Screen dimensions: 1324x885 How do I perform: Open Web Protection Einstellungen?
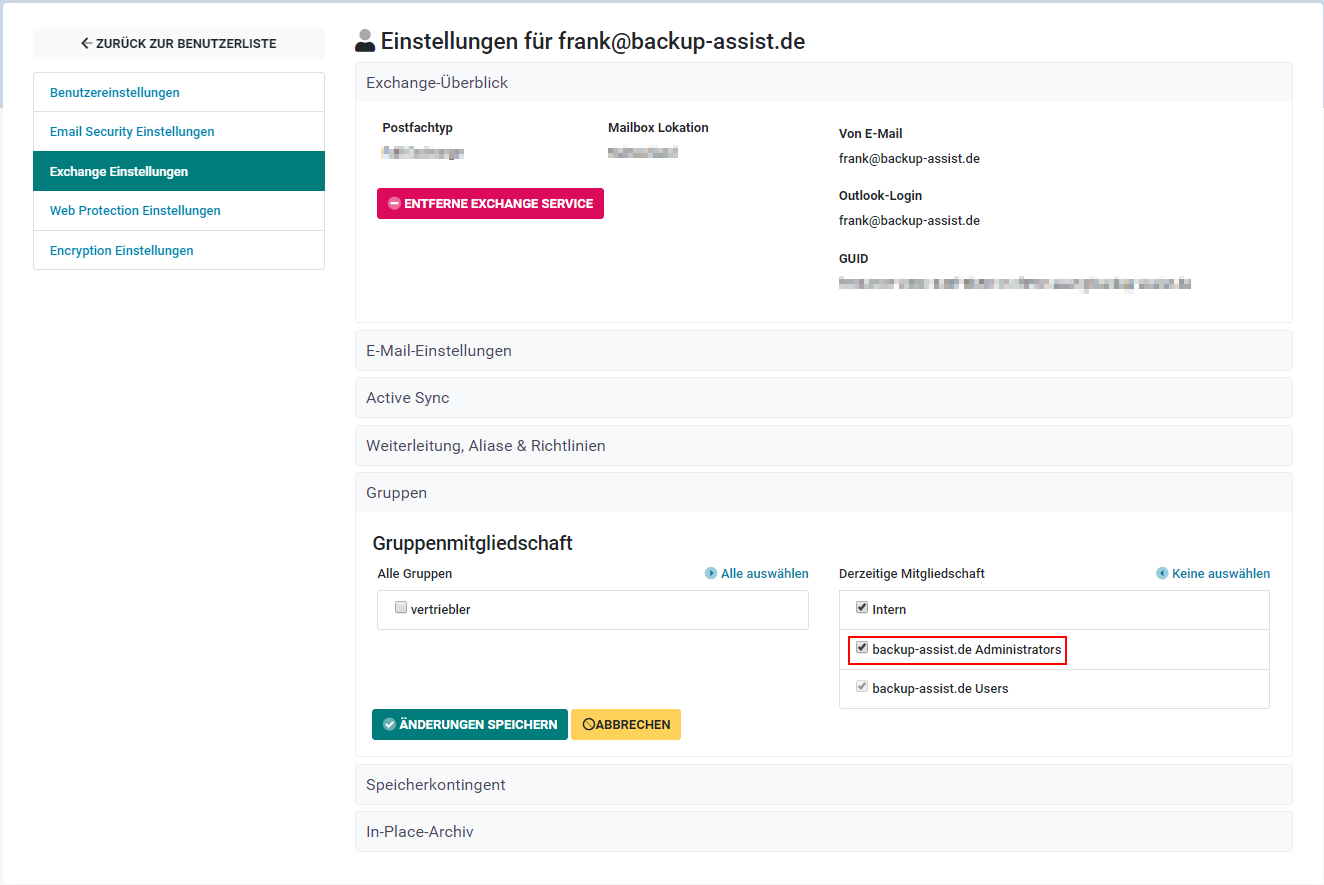(135, 211)
